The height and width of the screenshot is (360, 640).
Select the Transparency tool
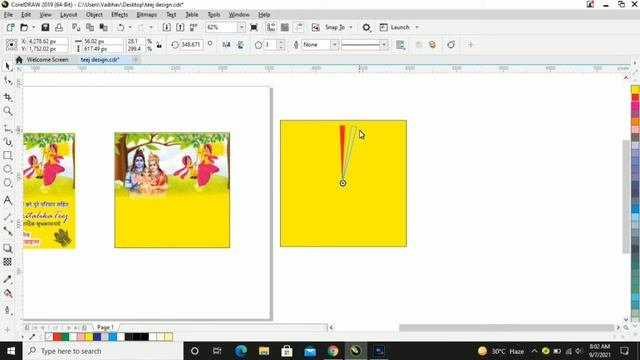coord(7,262)
